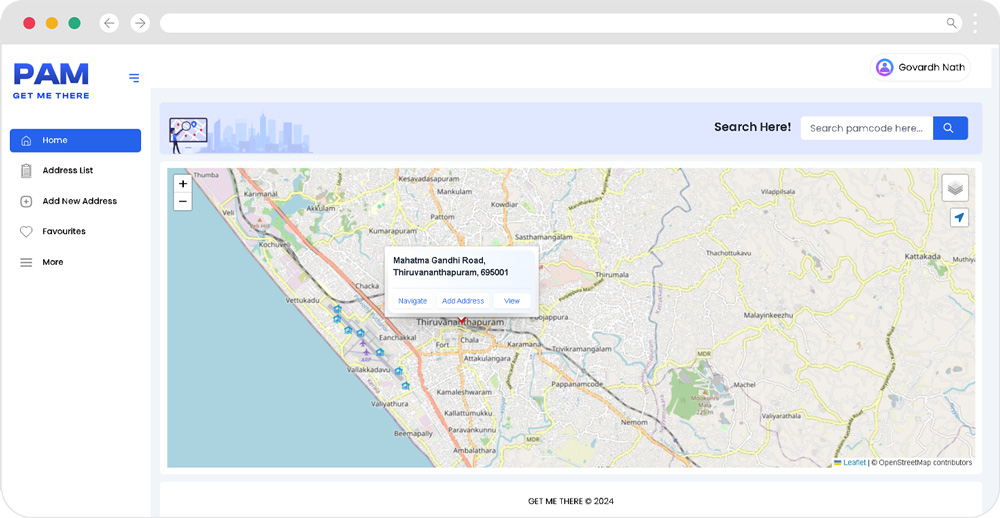This screenshot has width=1000, height=518.
Task: Click the PAM Get Me There logo
Action: pos(51,80)
